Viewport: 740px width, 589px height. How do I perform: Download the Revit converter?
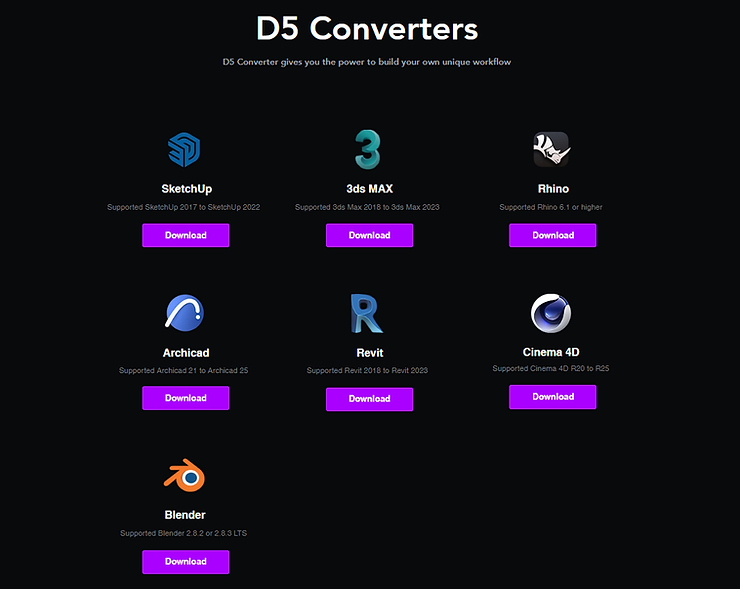tap(369, 399)
